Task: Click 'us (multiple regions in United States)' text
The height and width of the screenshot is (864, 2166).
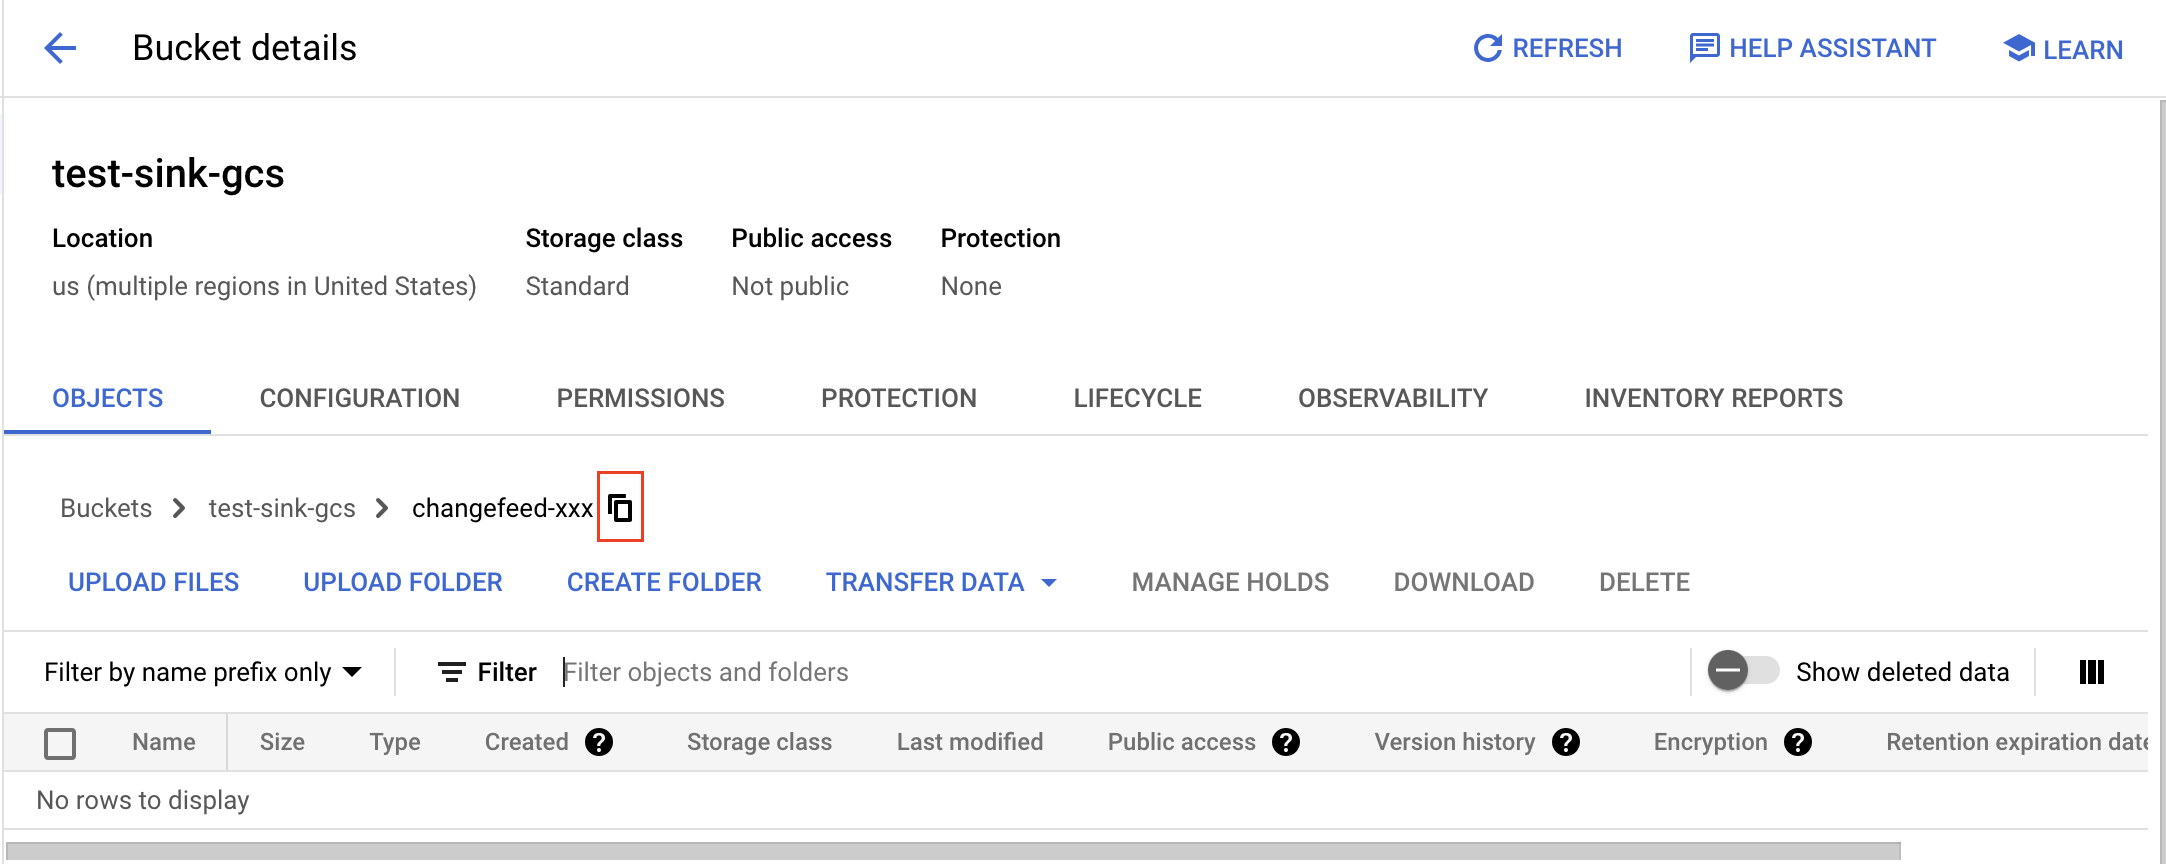Action: (264, 286)
